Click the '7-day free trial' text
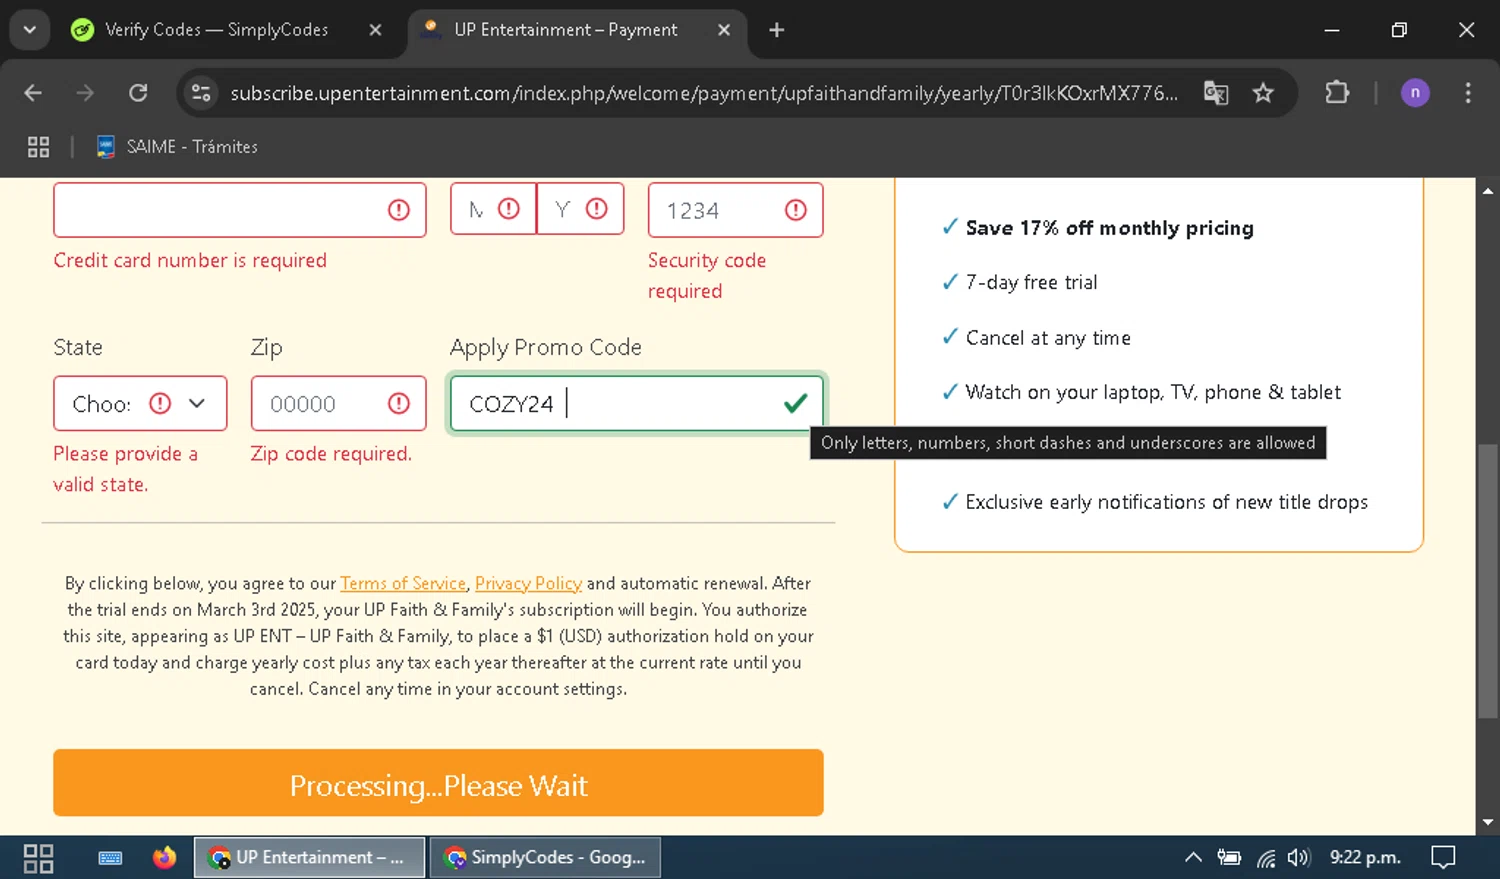This screenshot has width=1500, height=879. click(x=1031, y=283)
